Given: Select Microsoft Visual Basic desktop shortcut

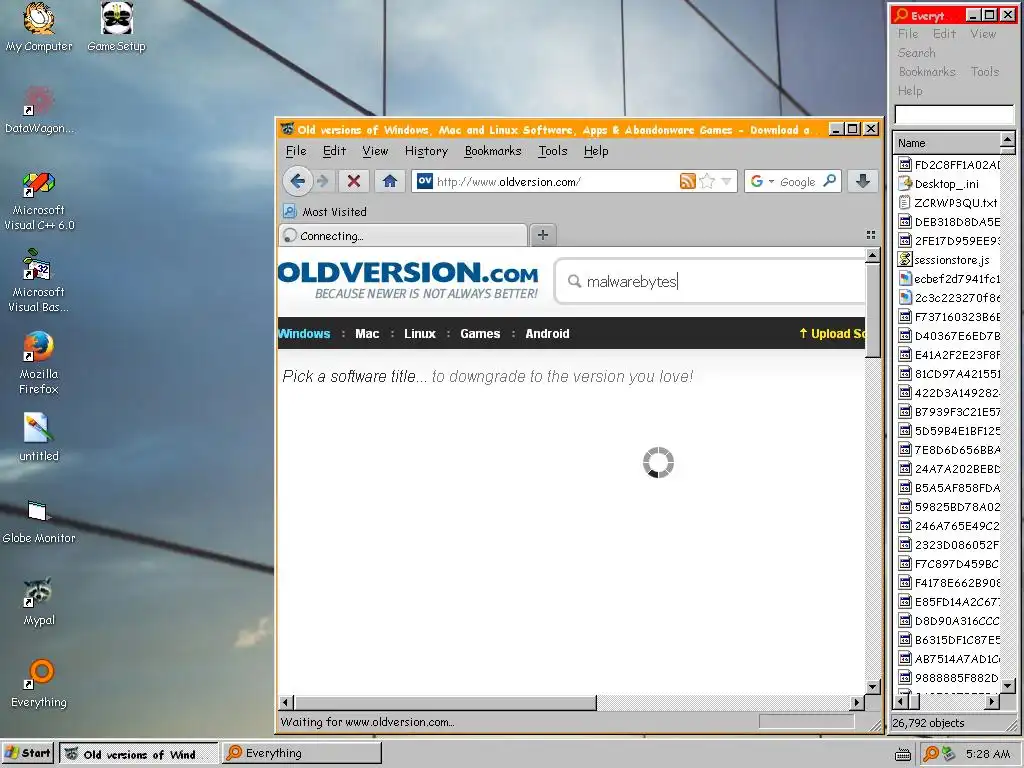Looking at the screenshot, I should coord(39,281).
